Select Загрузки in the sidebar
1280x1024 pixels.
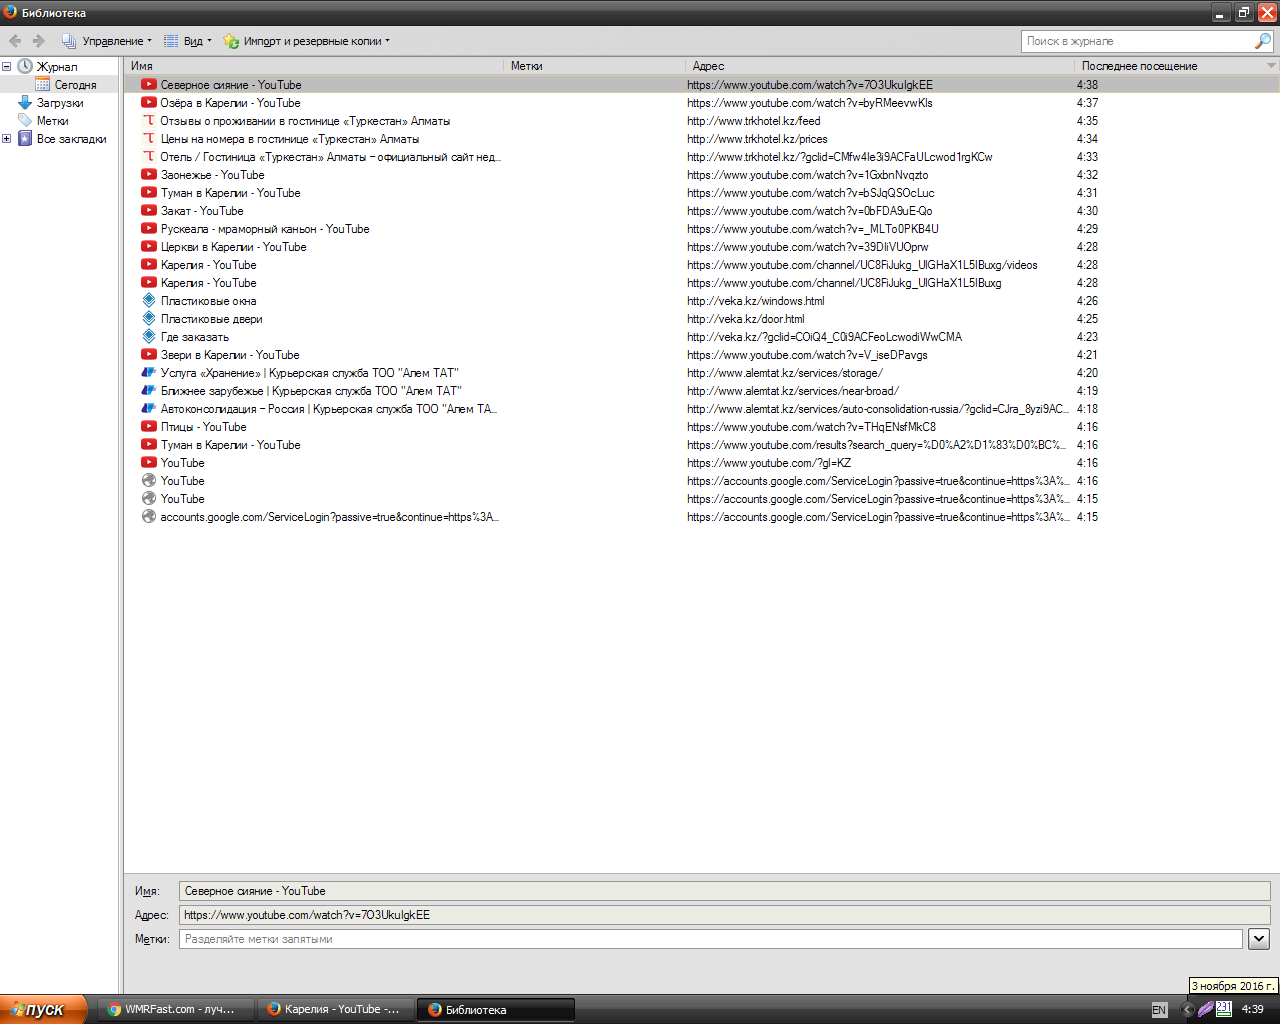point(60,103)
